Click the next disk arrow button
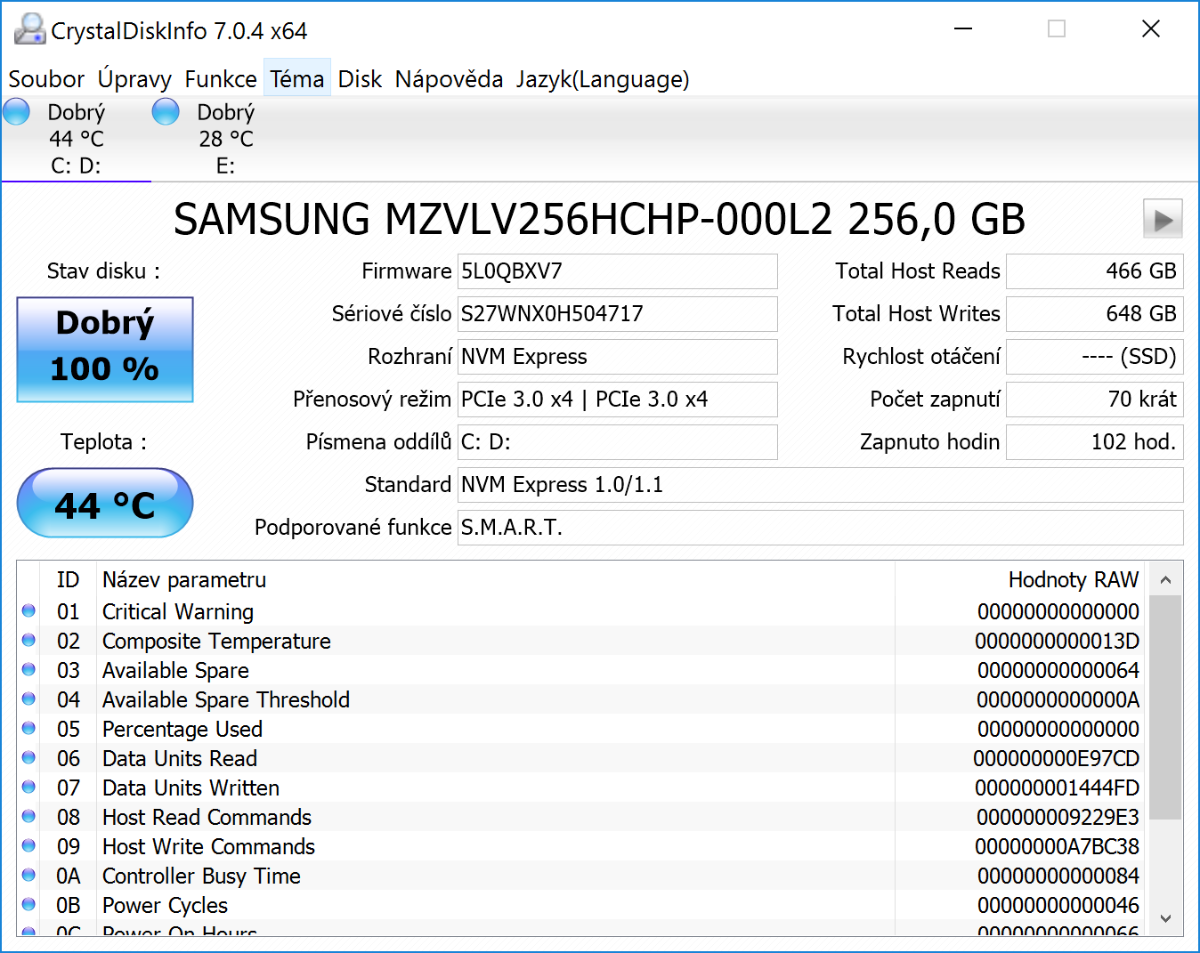The image size is (1200, 953). (x=1162, y=219)
